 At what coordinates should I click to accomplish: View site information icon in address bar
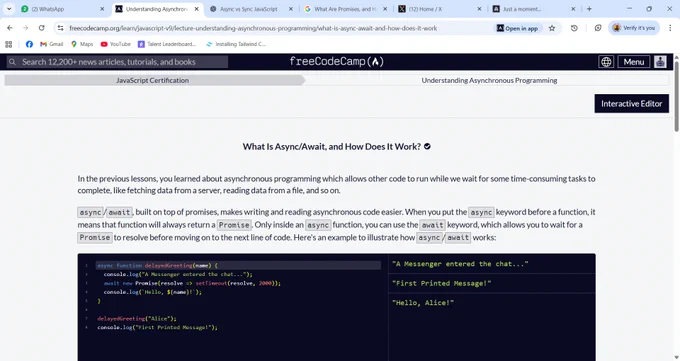pyautogui.click(x=60, y=28)
